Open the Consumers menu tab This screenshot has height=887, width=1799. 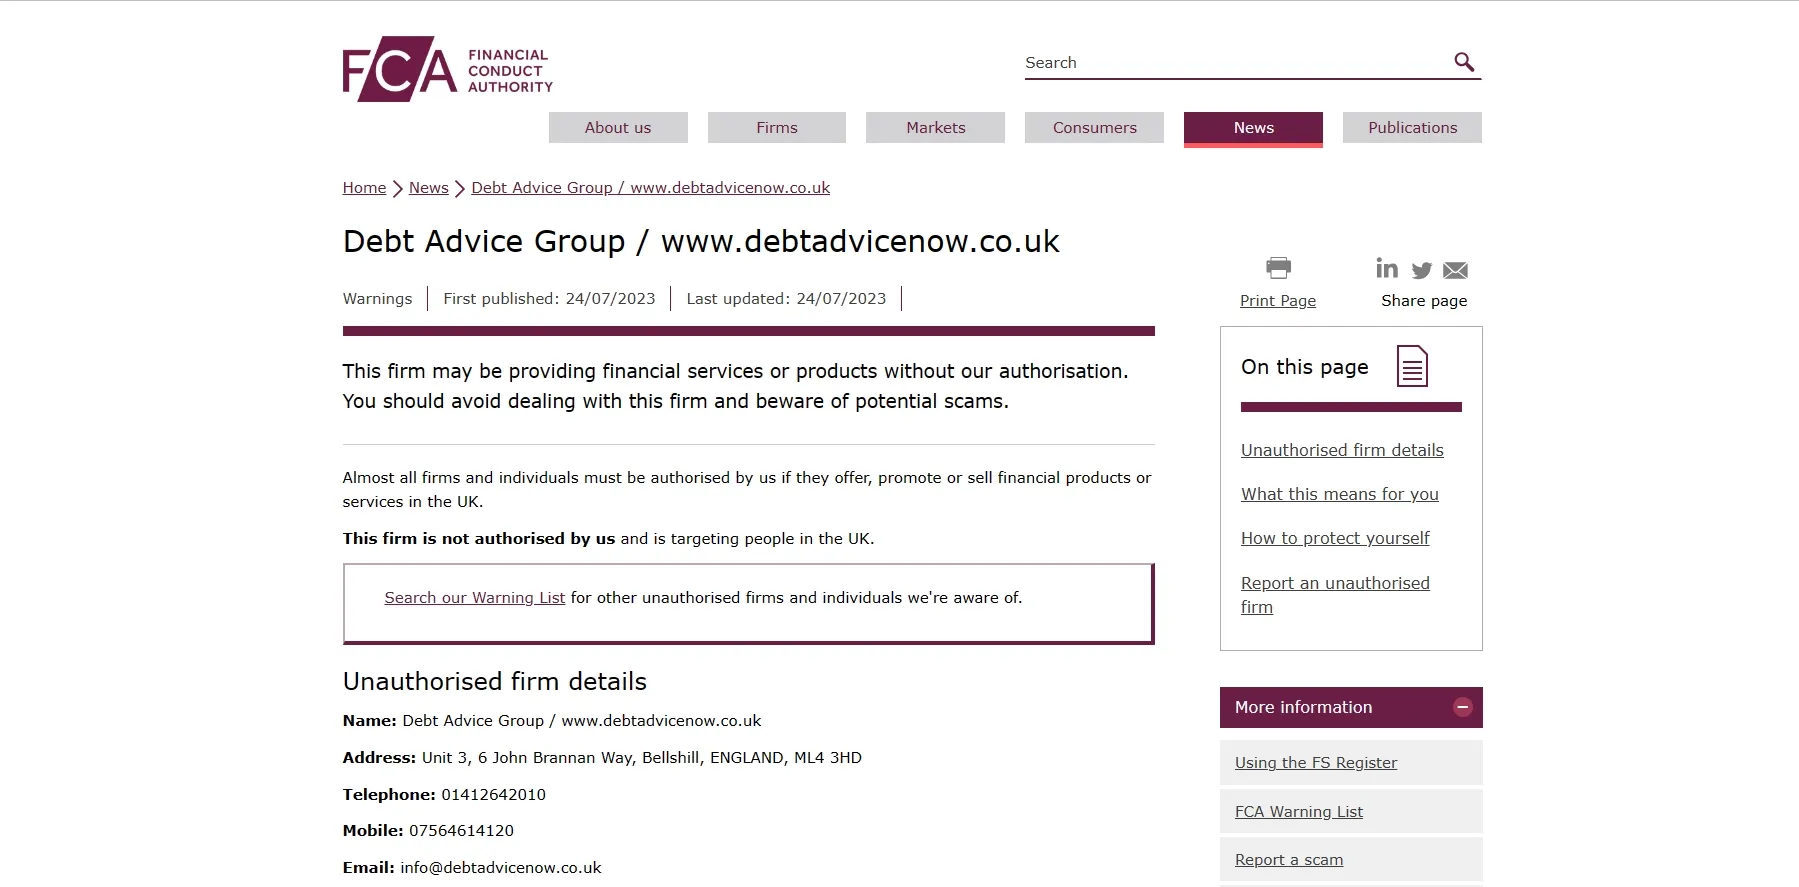[1094, 128]
